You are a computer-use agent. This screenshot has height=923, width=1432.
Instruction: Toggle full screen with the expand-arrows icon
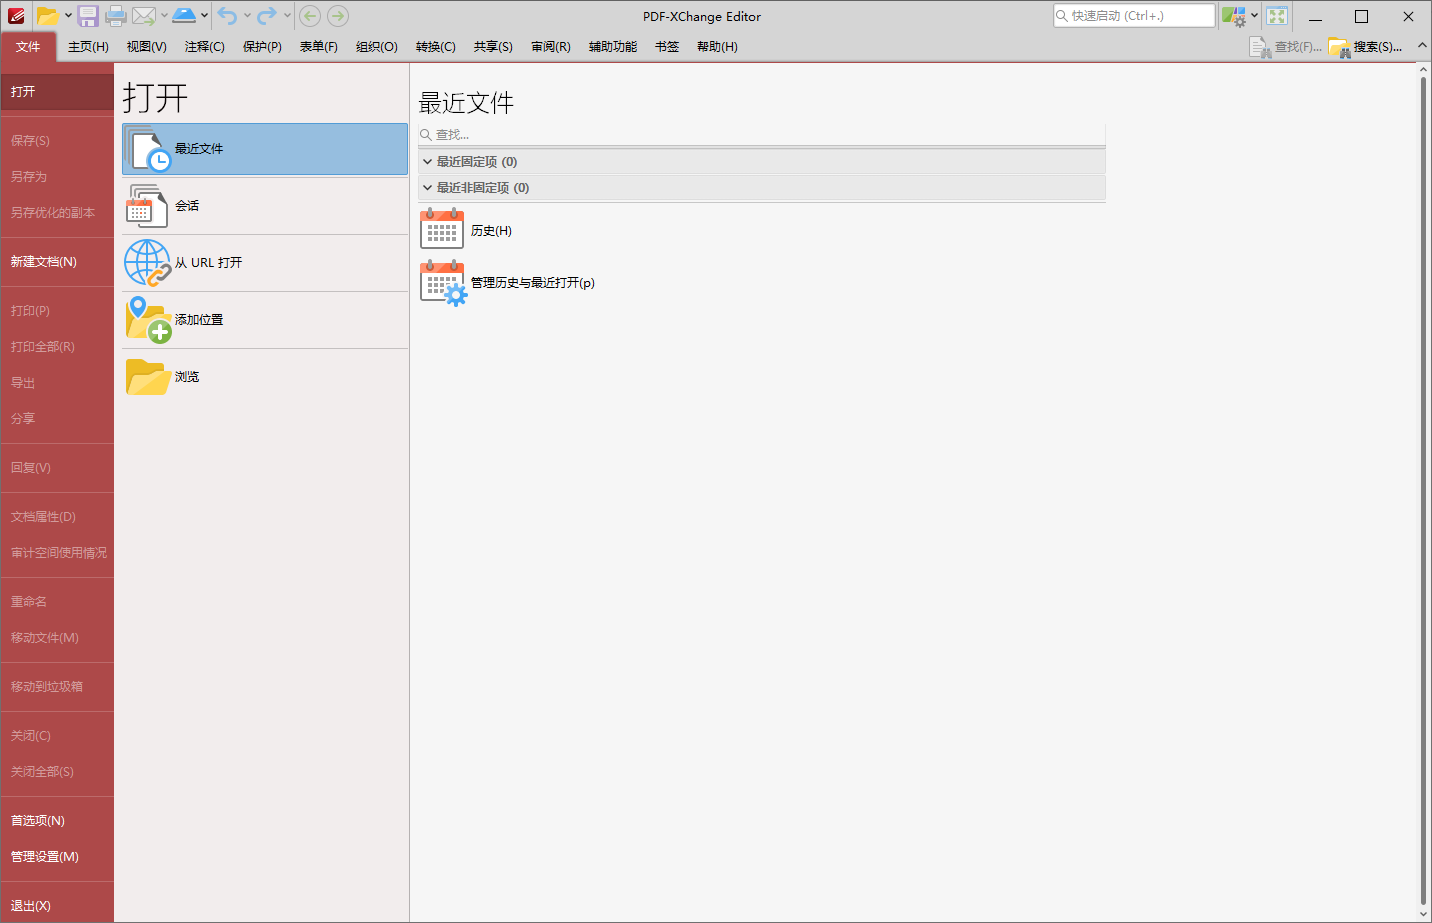coord(1277,16)
